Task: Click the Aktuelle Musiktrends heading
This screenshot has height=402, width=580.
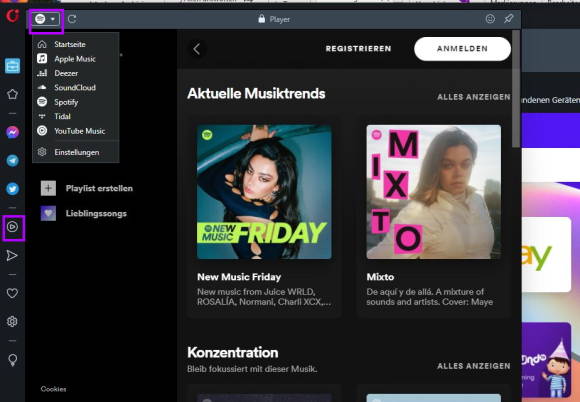Action: pos(256,94)
